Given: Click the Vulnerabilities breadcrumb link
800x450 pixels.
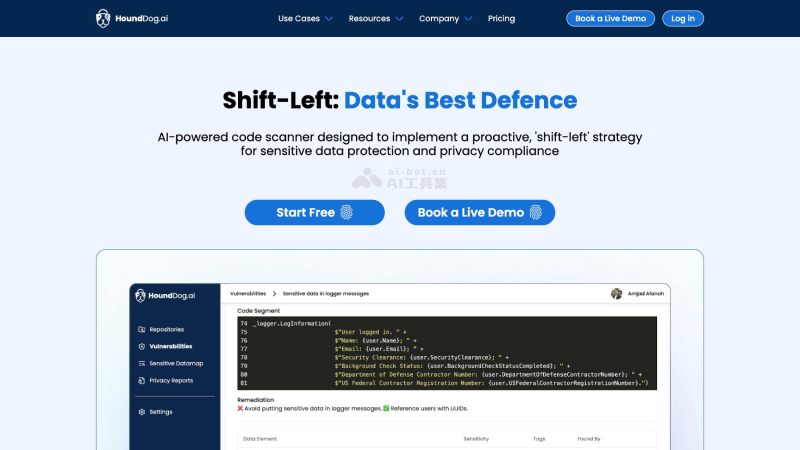Looking at the screenshot, I should (248, 294).
